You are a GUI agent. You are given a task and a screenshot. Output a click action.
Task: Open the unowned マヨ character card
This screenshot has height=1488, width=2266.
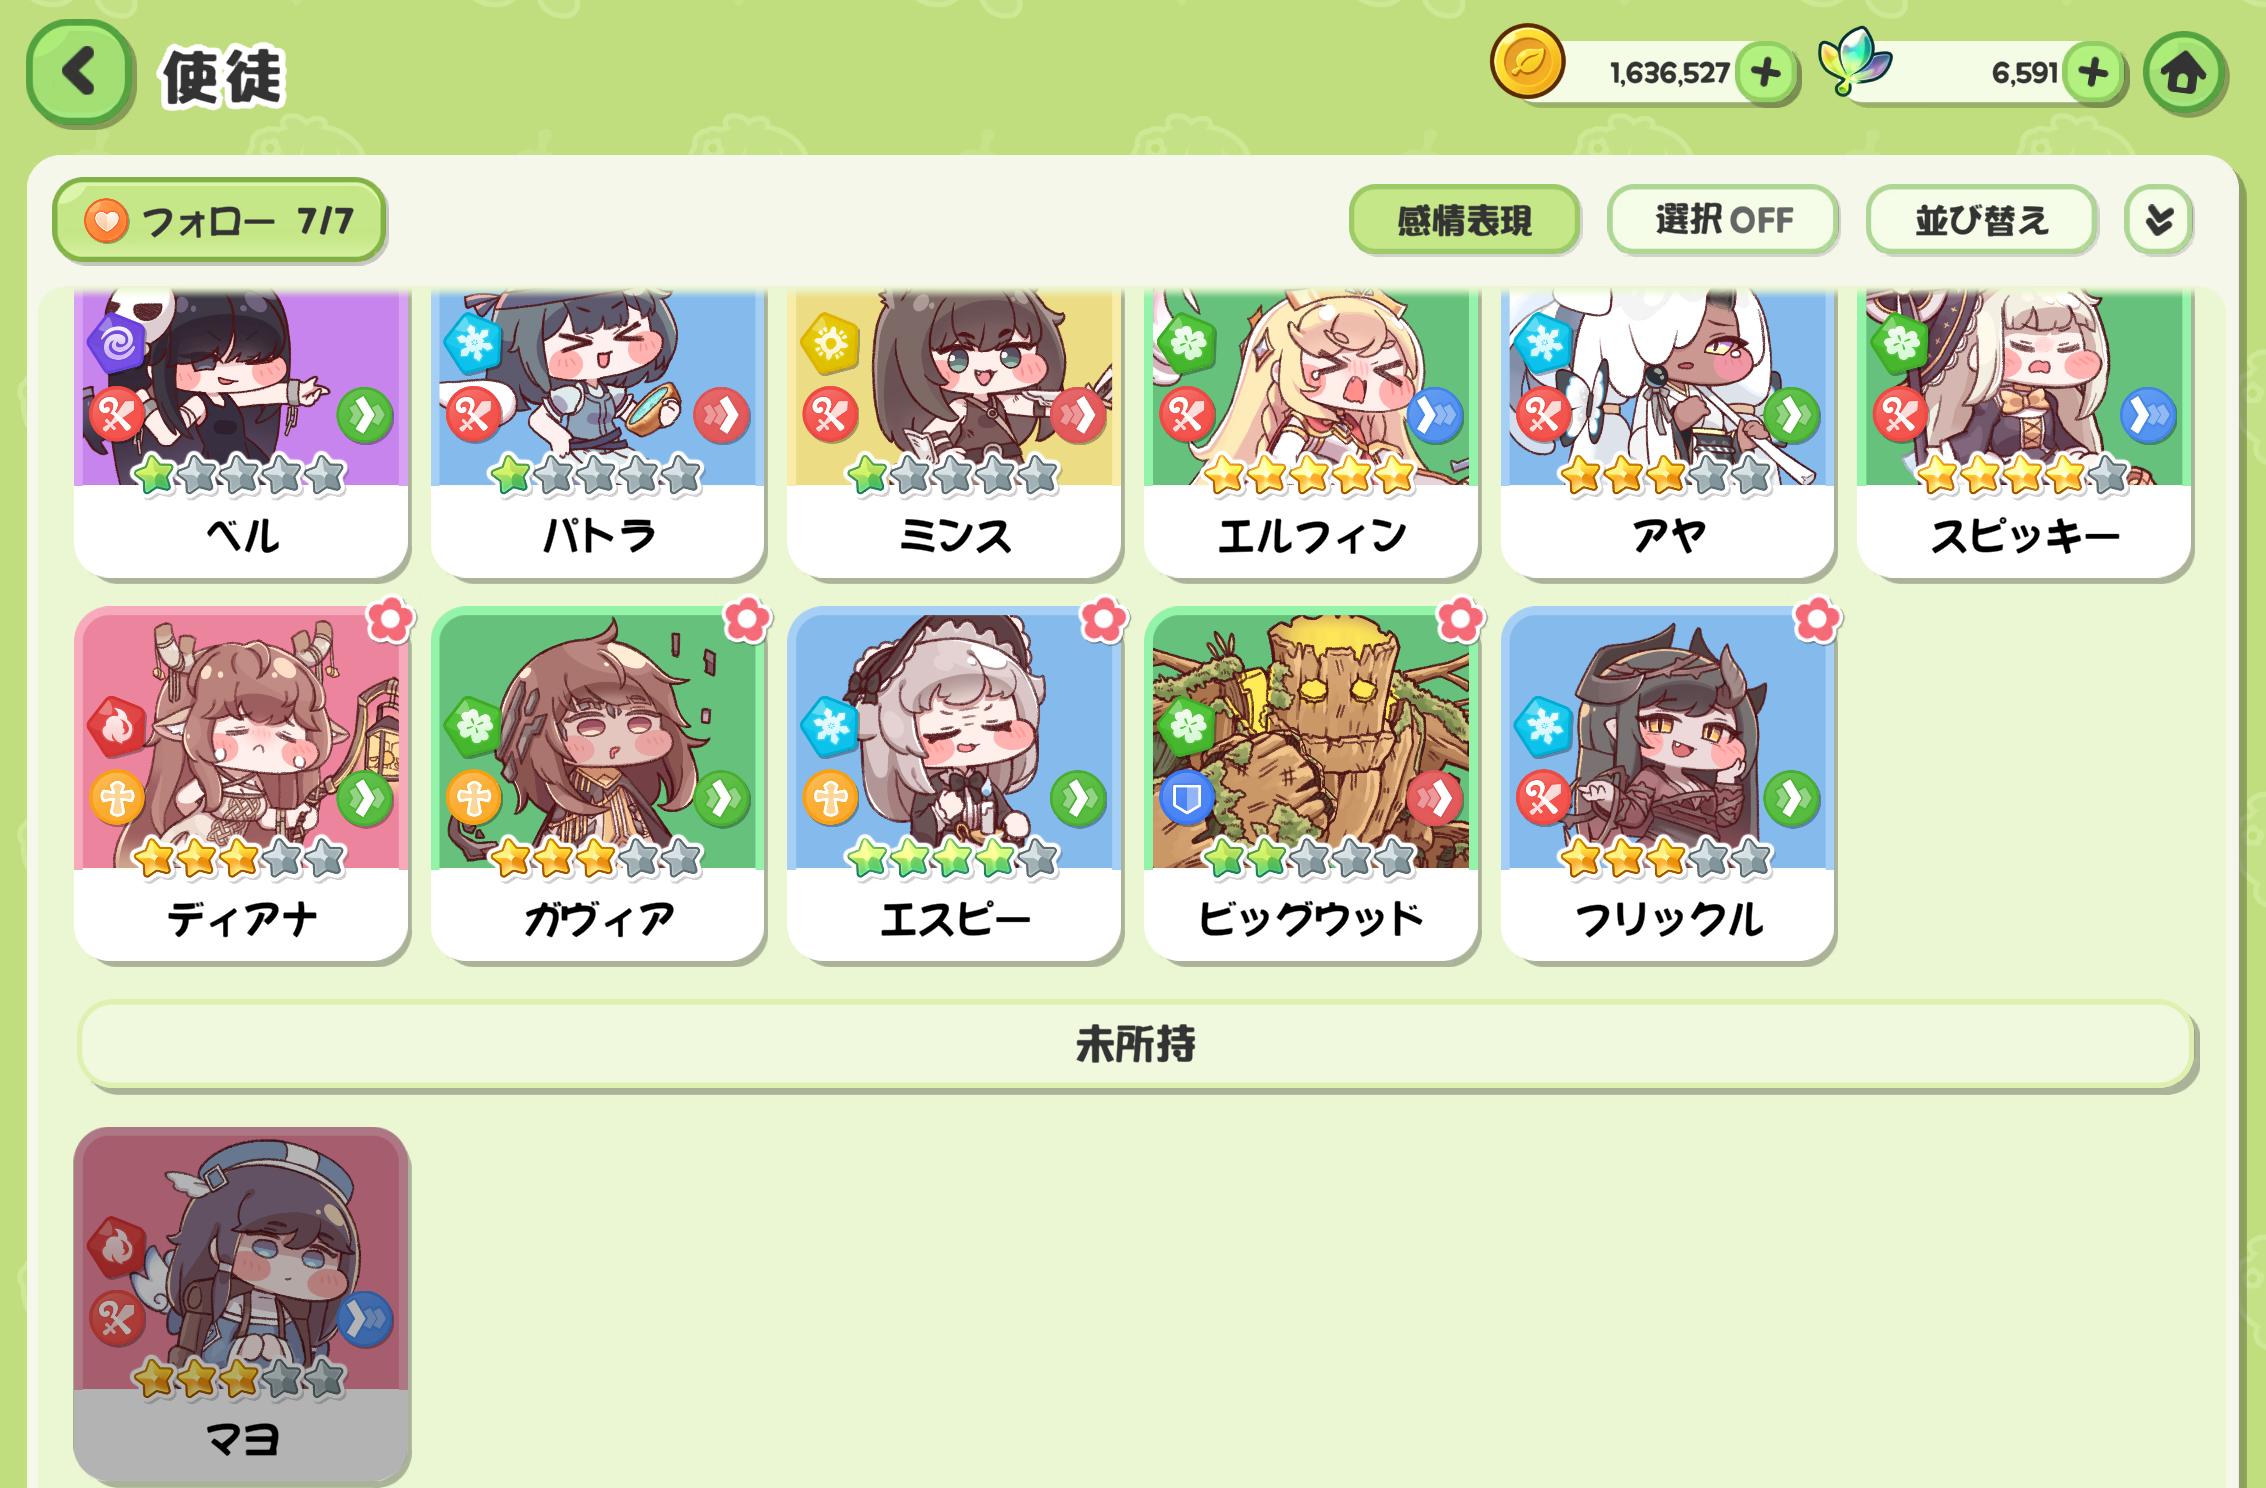pyautogui.click(x=241, y=1304)
